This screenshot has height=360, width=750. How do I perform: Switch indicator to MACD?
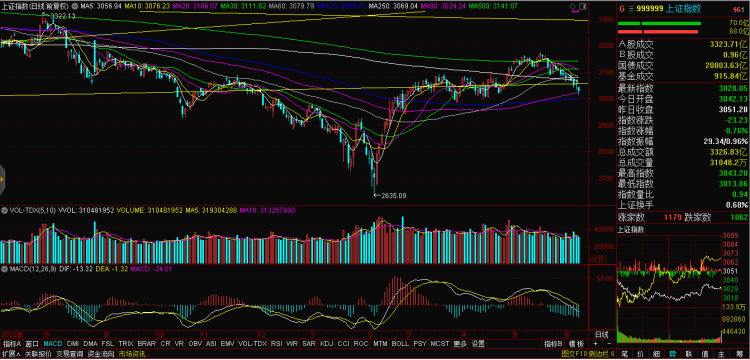coord(53,344)
